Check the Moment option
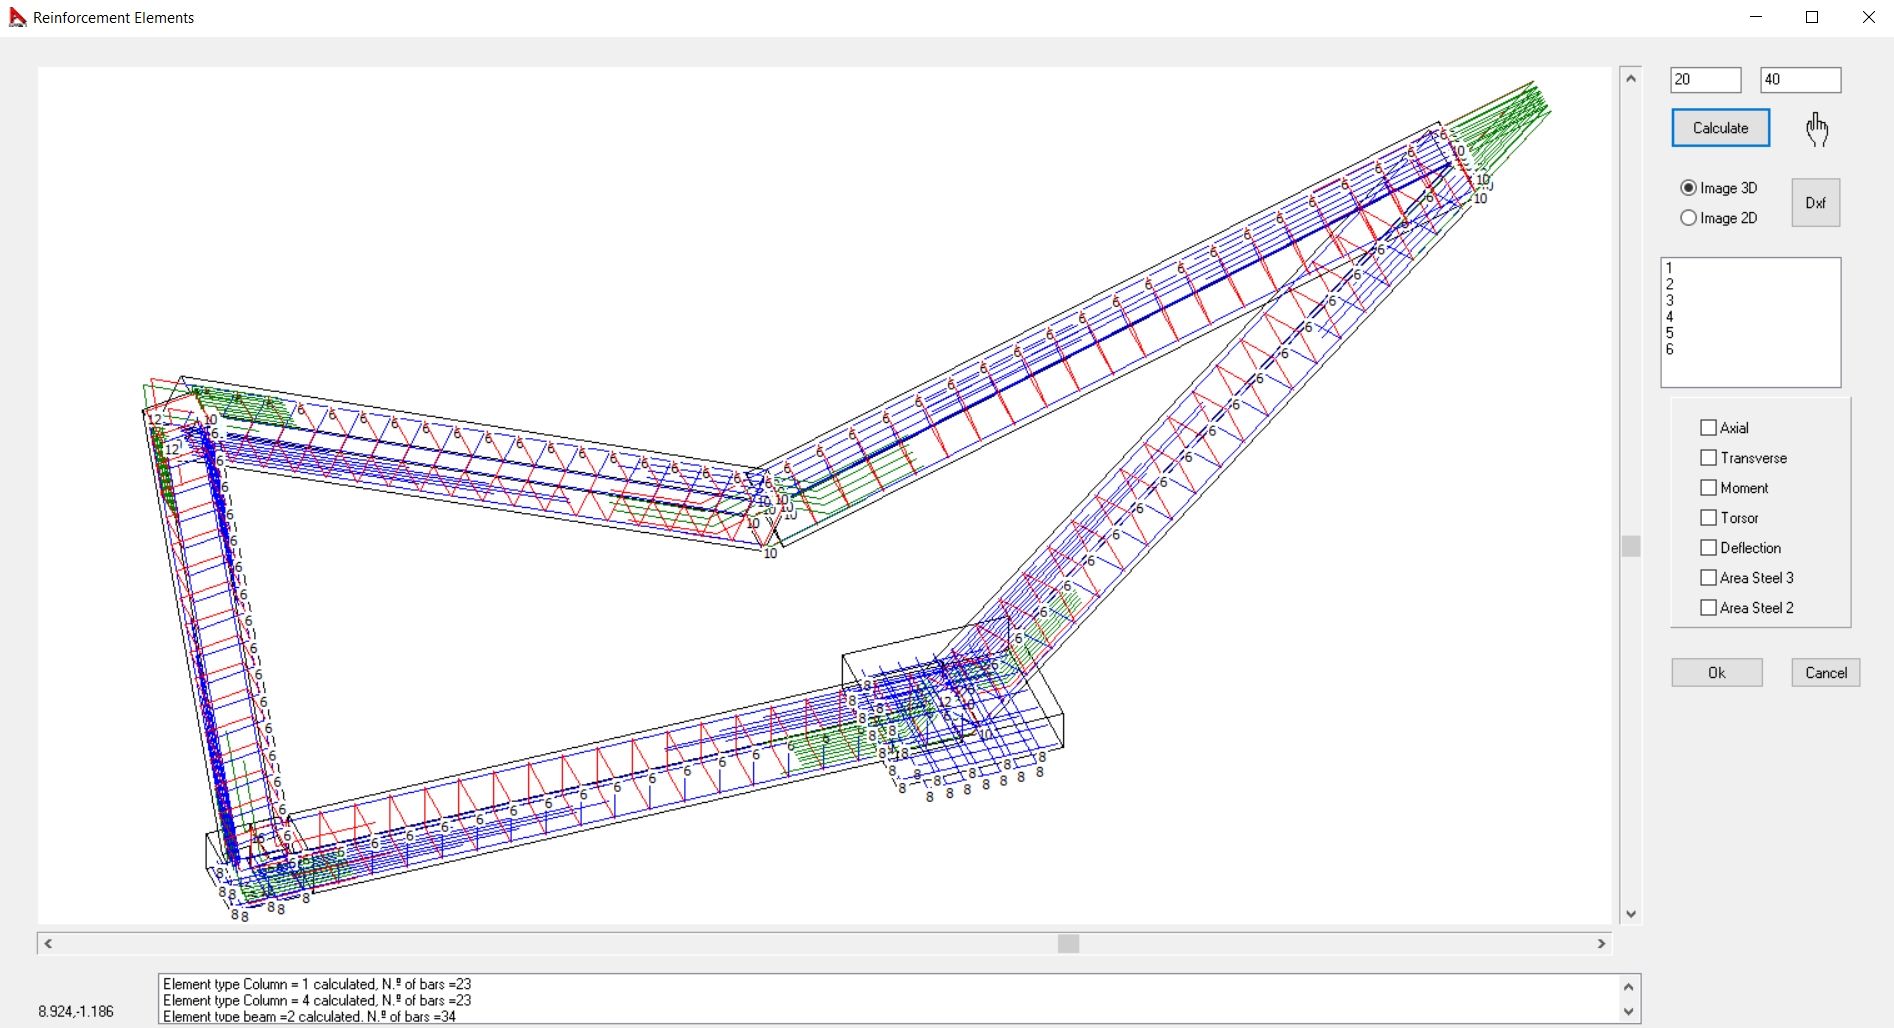1894x1028 pixels. coord(1708,488)
